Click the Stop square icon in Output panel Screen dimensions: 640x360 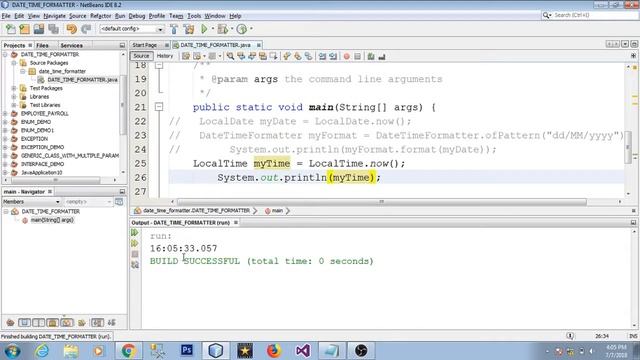[x=135, y=254]
